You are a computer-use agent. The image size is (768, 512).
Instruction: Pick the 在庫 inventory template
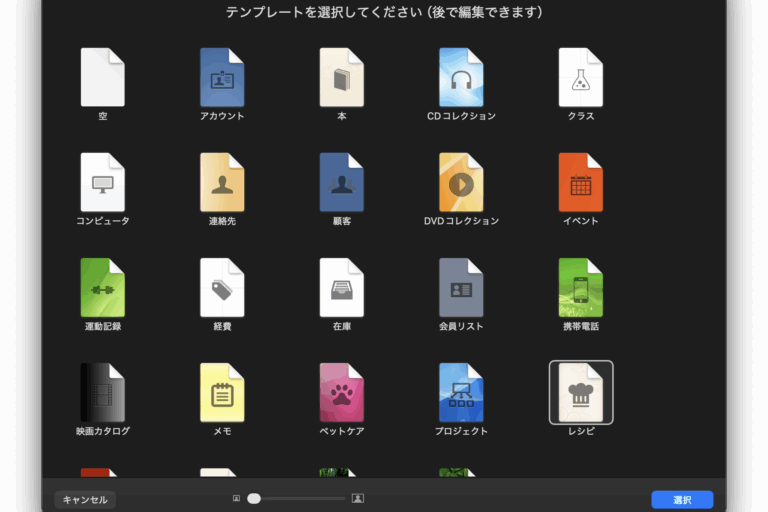pyautogui.click(x=341, y=288)
